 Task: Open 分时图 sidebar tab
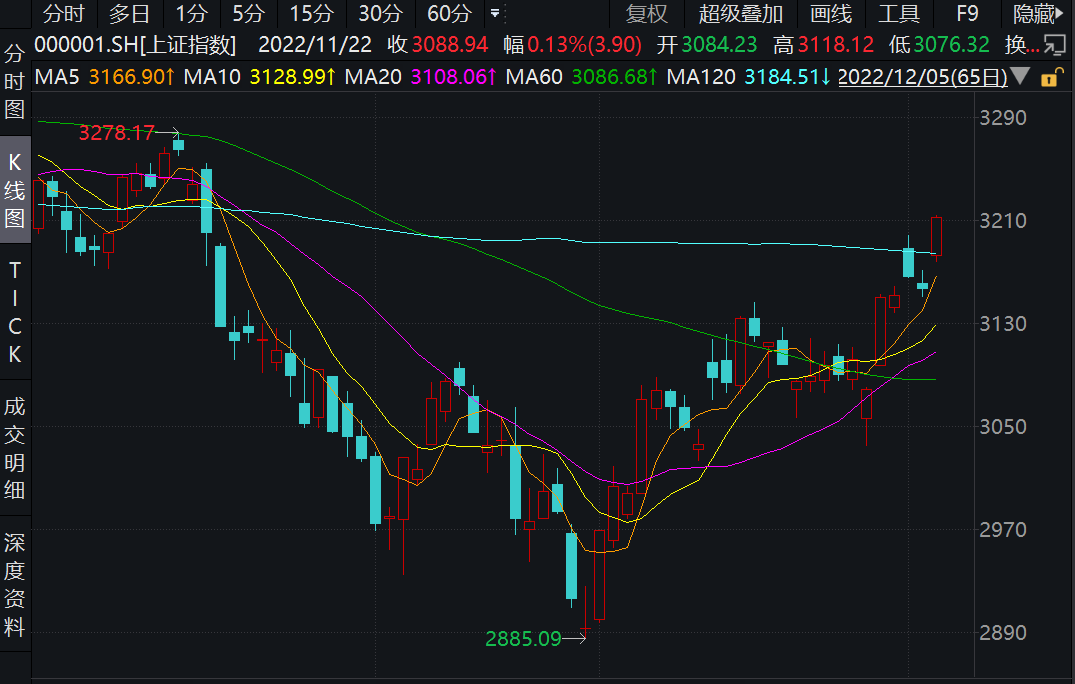pyautogui.click(x=14, y=82)
